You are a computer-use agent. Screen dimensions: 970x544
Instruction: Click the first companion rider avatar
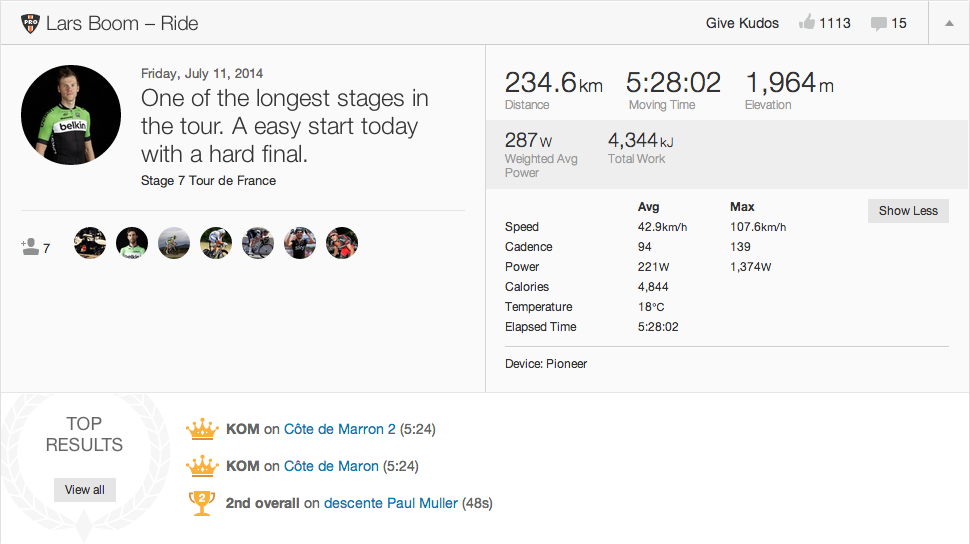coord(90,243)
